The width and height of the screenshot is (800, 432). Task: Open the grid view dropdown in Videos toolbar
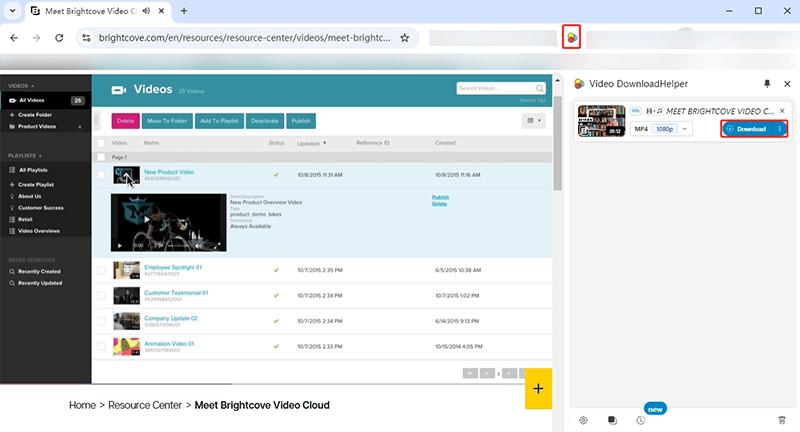point(533,120)
